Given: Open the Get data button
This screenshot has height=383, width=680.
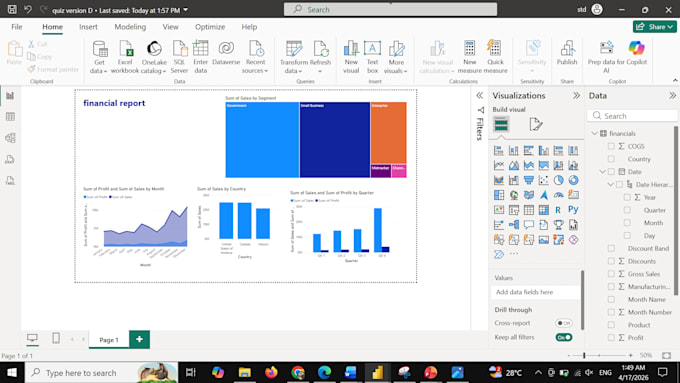Looking at the screenshot, I should coord(99,57).
